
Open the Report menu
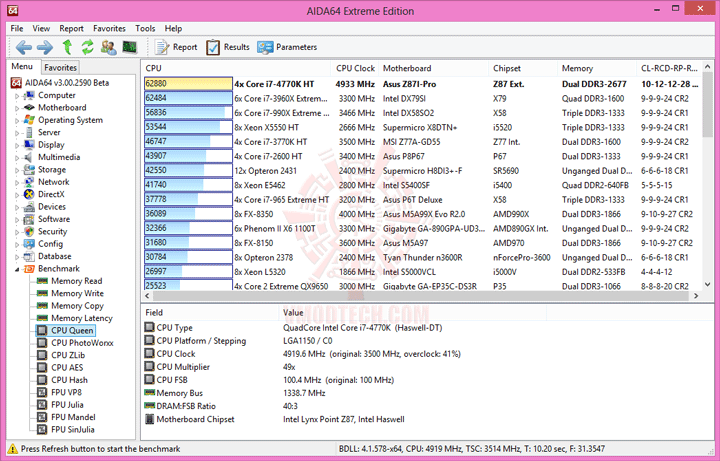pos(71,28)
